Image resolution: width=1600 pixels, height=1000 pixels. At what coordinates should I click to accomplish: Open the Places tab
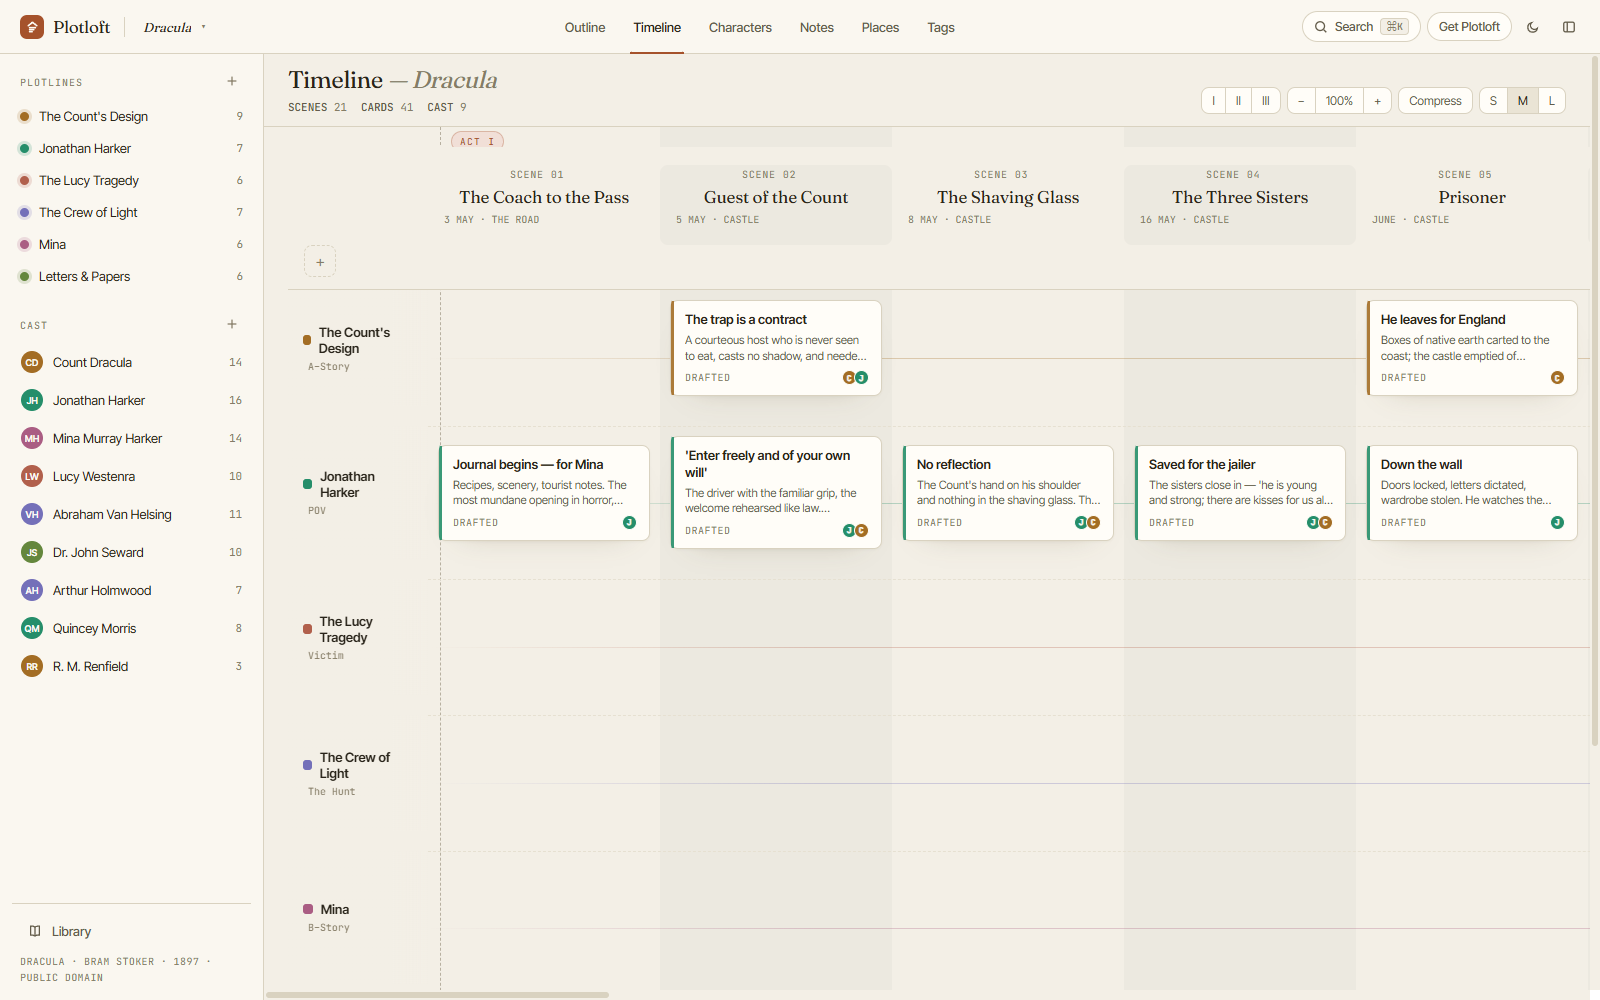[x=880, y=27]
